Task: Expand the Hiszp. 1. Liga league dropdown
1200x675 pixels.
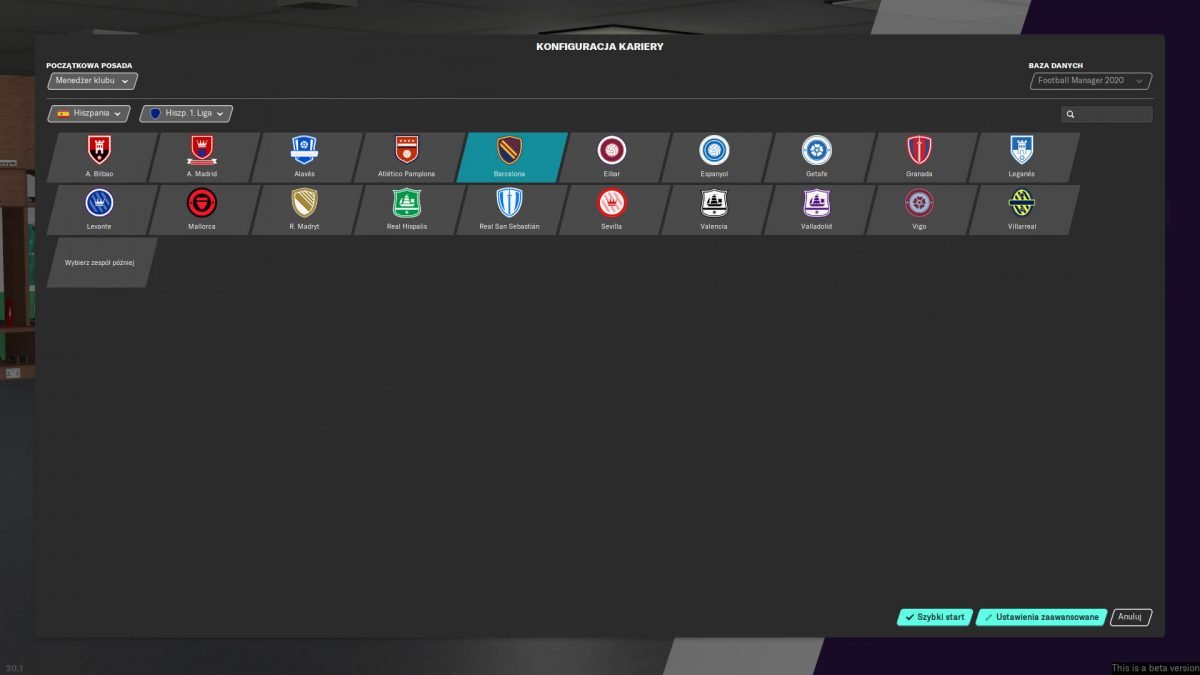Action: pos(187,114)
